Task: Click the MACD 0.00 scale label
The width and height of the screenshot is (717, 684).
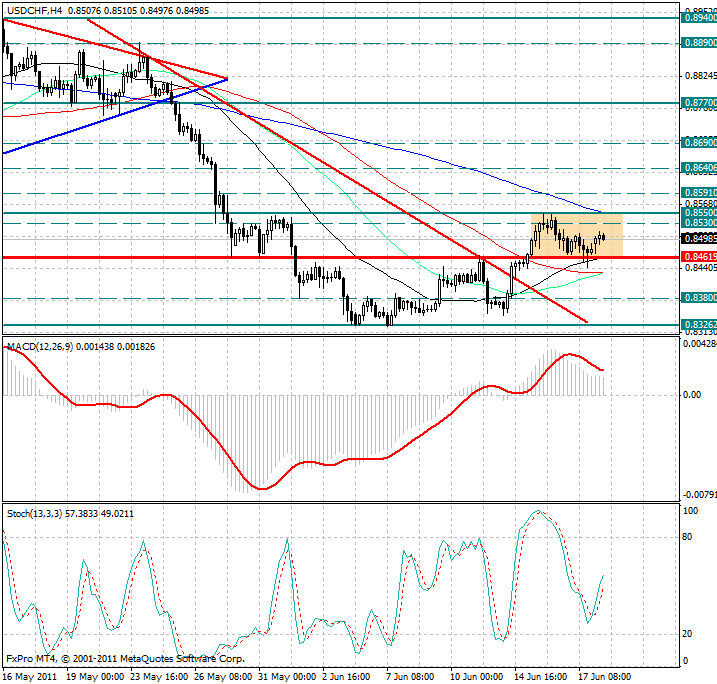Action: (x=692, y=395)
